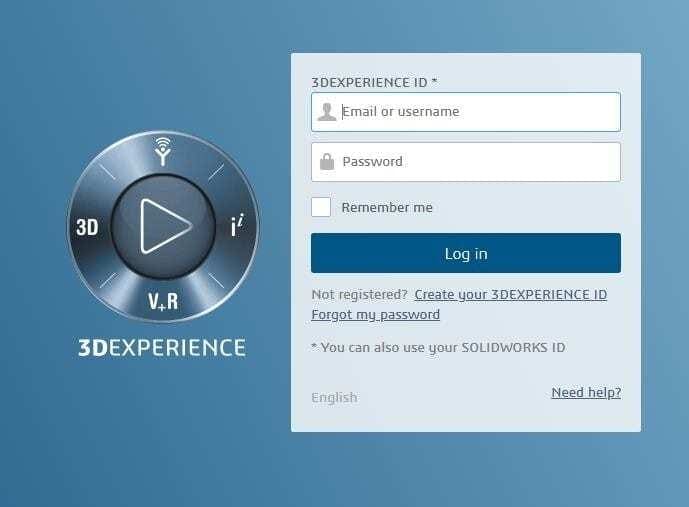The height and width of the screenshot is (507, 689).
Task: Click the 'Not registered?' text
Action: click(x=359, y=294)
